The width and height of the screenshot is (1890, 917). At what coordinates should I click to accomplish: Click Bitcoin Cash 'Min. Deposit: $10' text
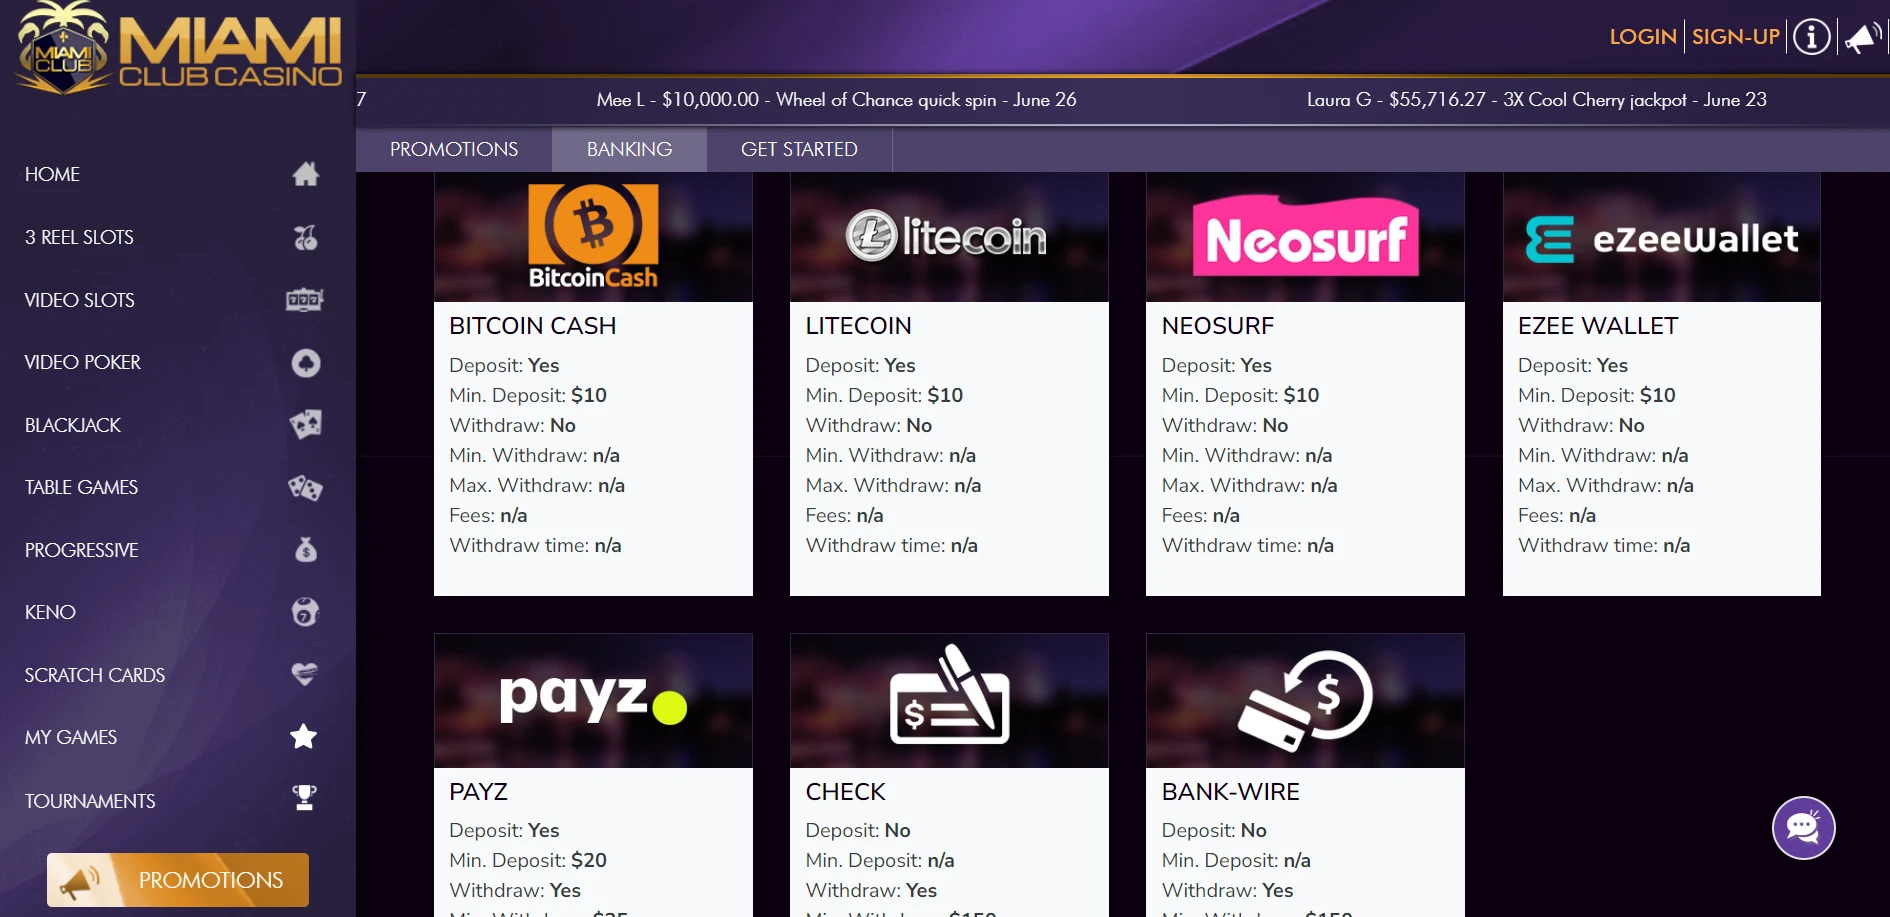528,395
